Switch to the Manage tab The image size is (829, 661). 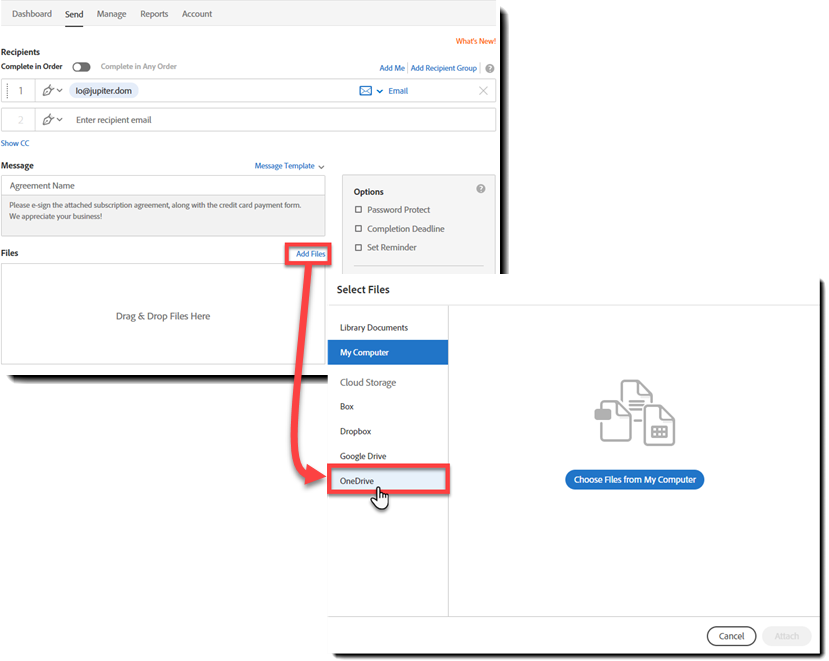[111, 14]
